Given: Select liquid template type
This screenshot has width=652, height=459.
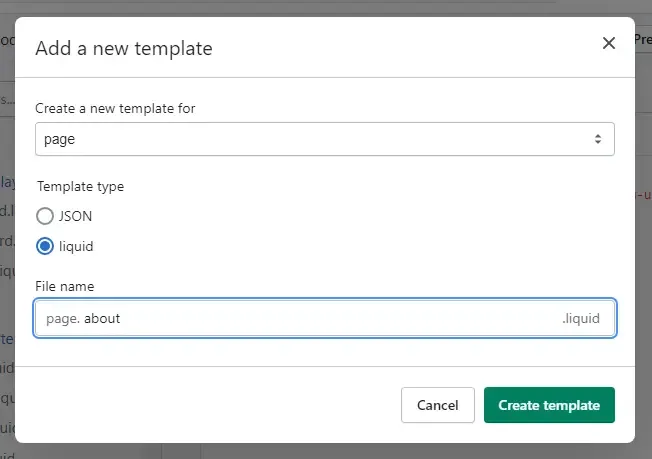Looking at the screenshot, I should pos(45,246).
